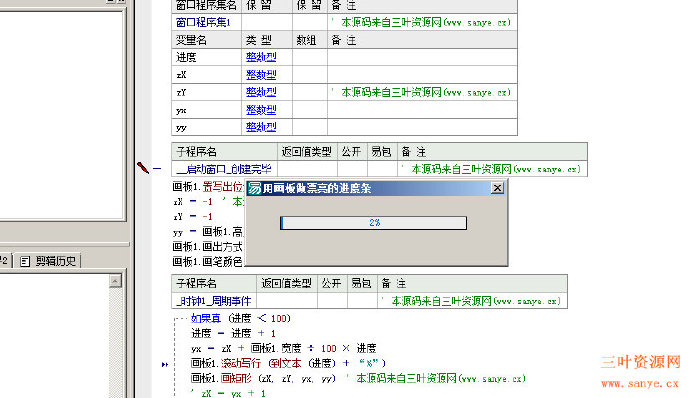Click the 剪辑历史 tab icon

tap(25, 262)
